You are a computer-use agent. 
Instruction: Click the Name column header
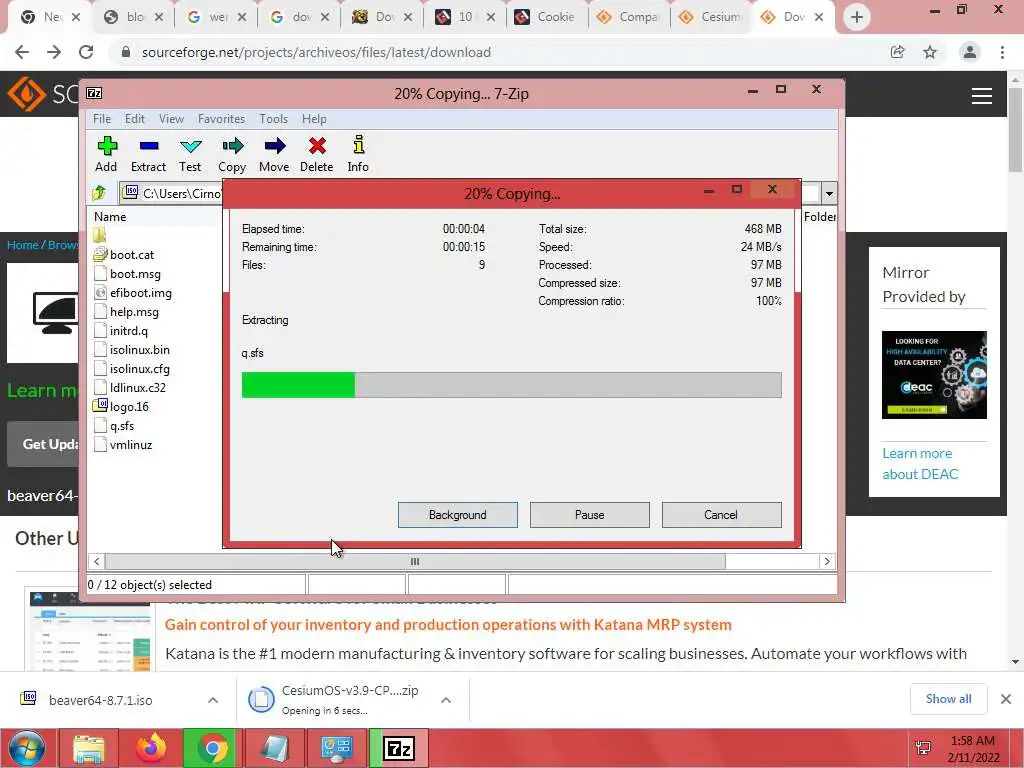pos(110,217)
